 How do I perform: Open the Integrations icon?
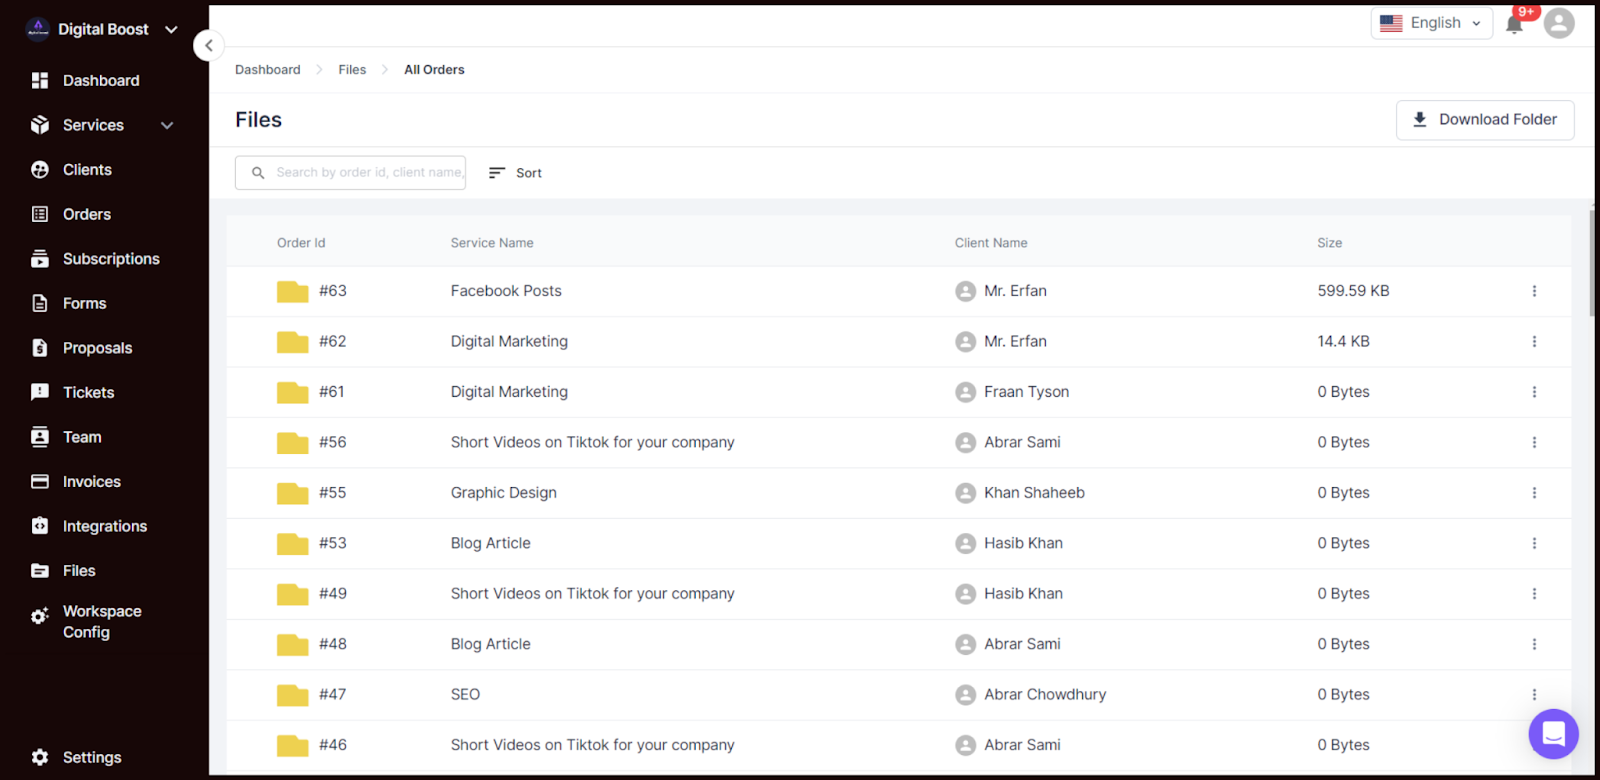[x=40, y=526]
